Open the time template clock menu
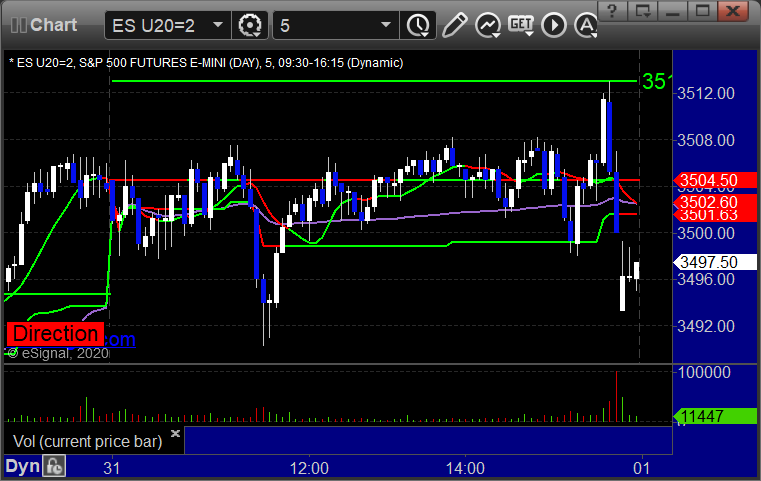This screenshot has height=481, width=761. click(418, 25)
